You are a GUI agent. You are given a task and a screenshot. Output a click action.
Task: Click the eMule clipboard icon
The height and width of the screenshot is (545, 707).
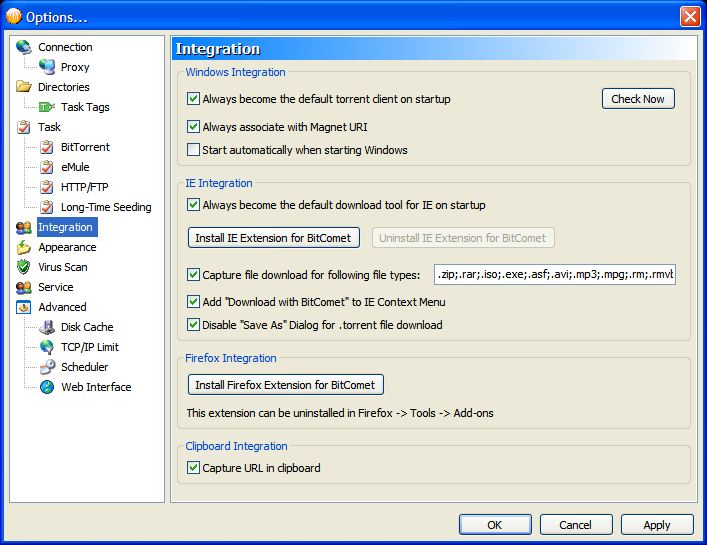[x=46, y=167]
